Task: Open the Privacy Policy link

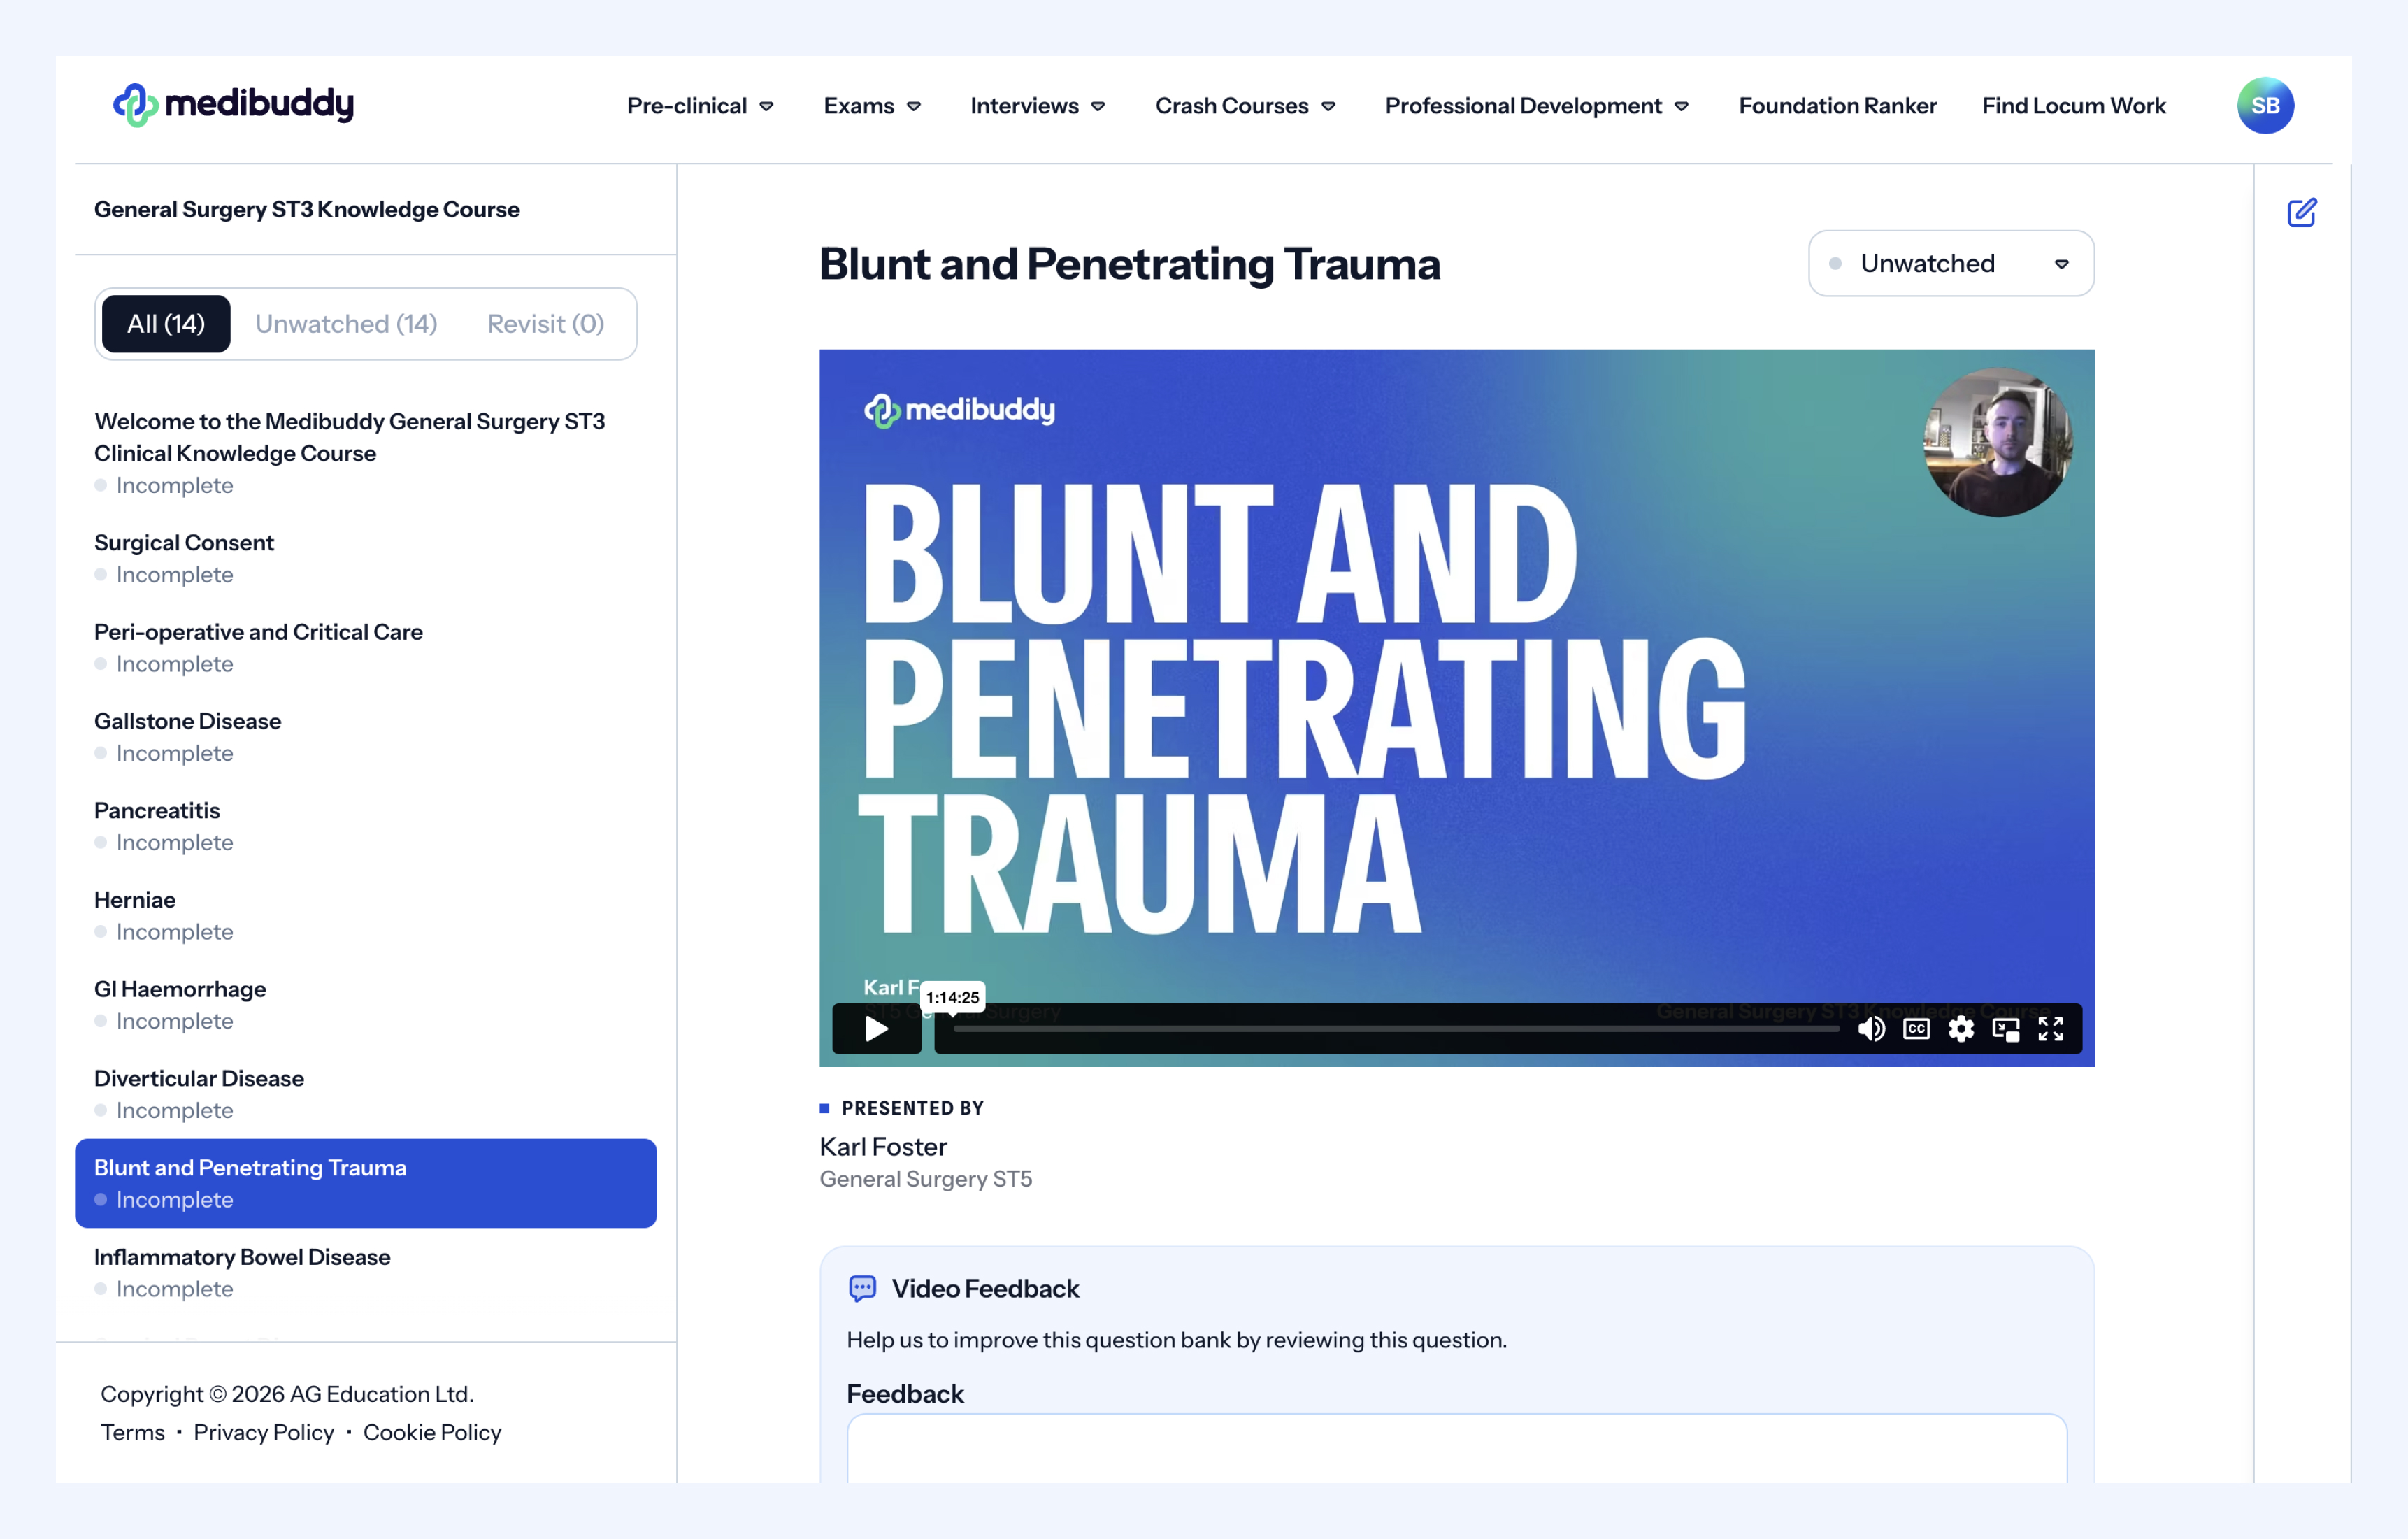Action: click(263, 1432)
